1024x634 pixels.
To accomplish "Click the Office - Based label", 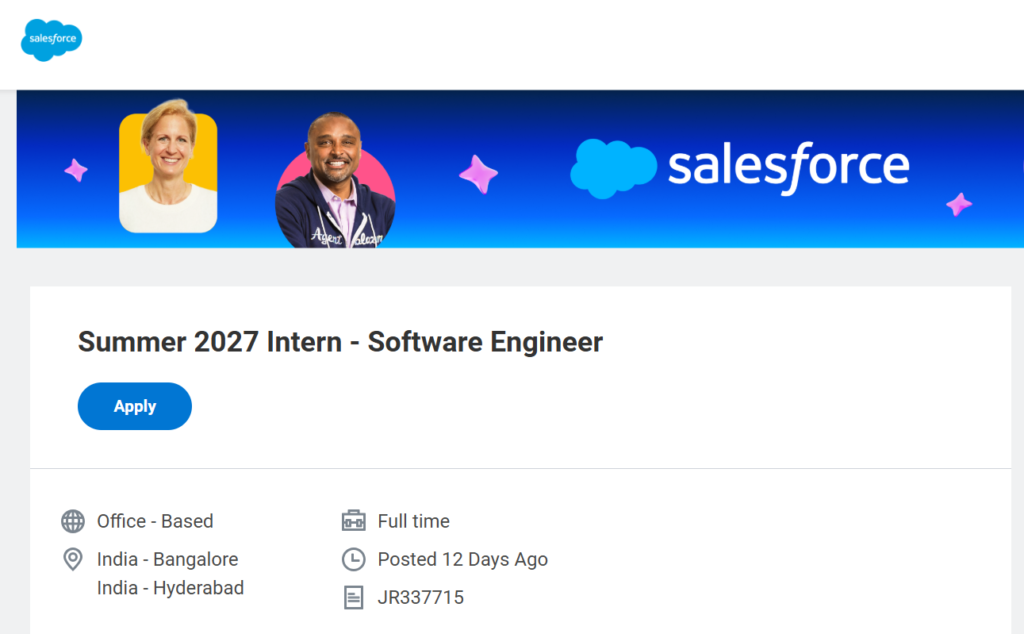I will click(x=155, y=522).
